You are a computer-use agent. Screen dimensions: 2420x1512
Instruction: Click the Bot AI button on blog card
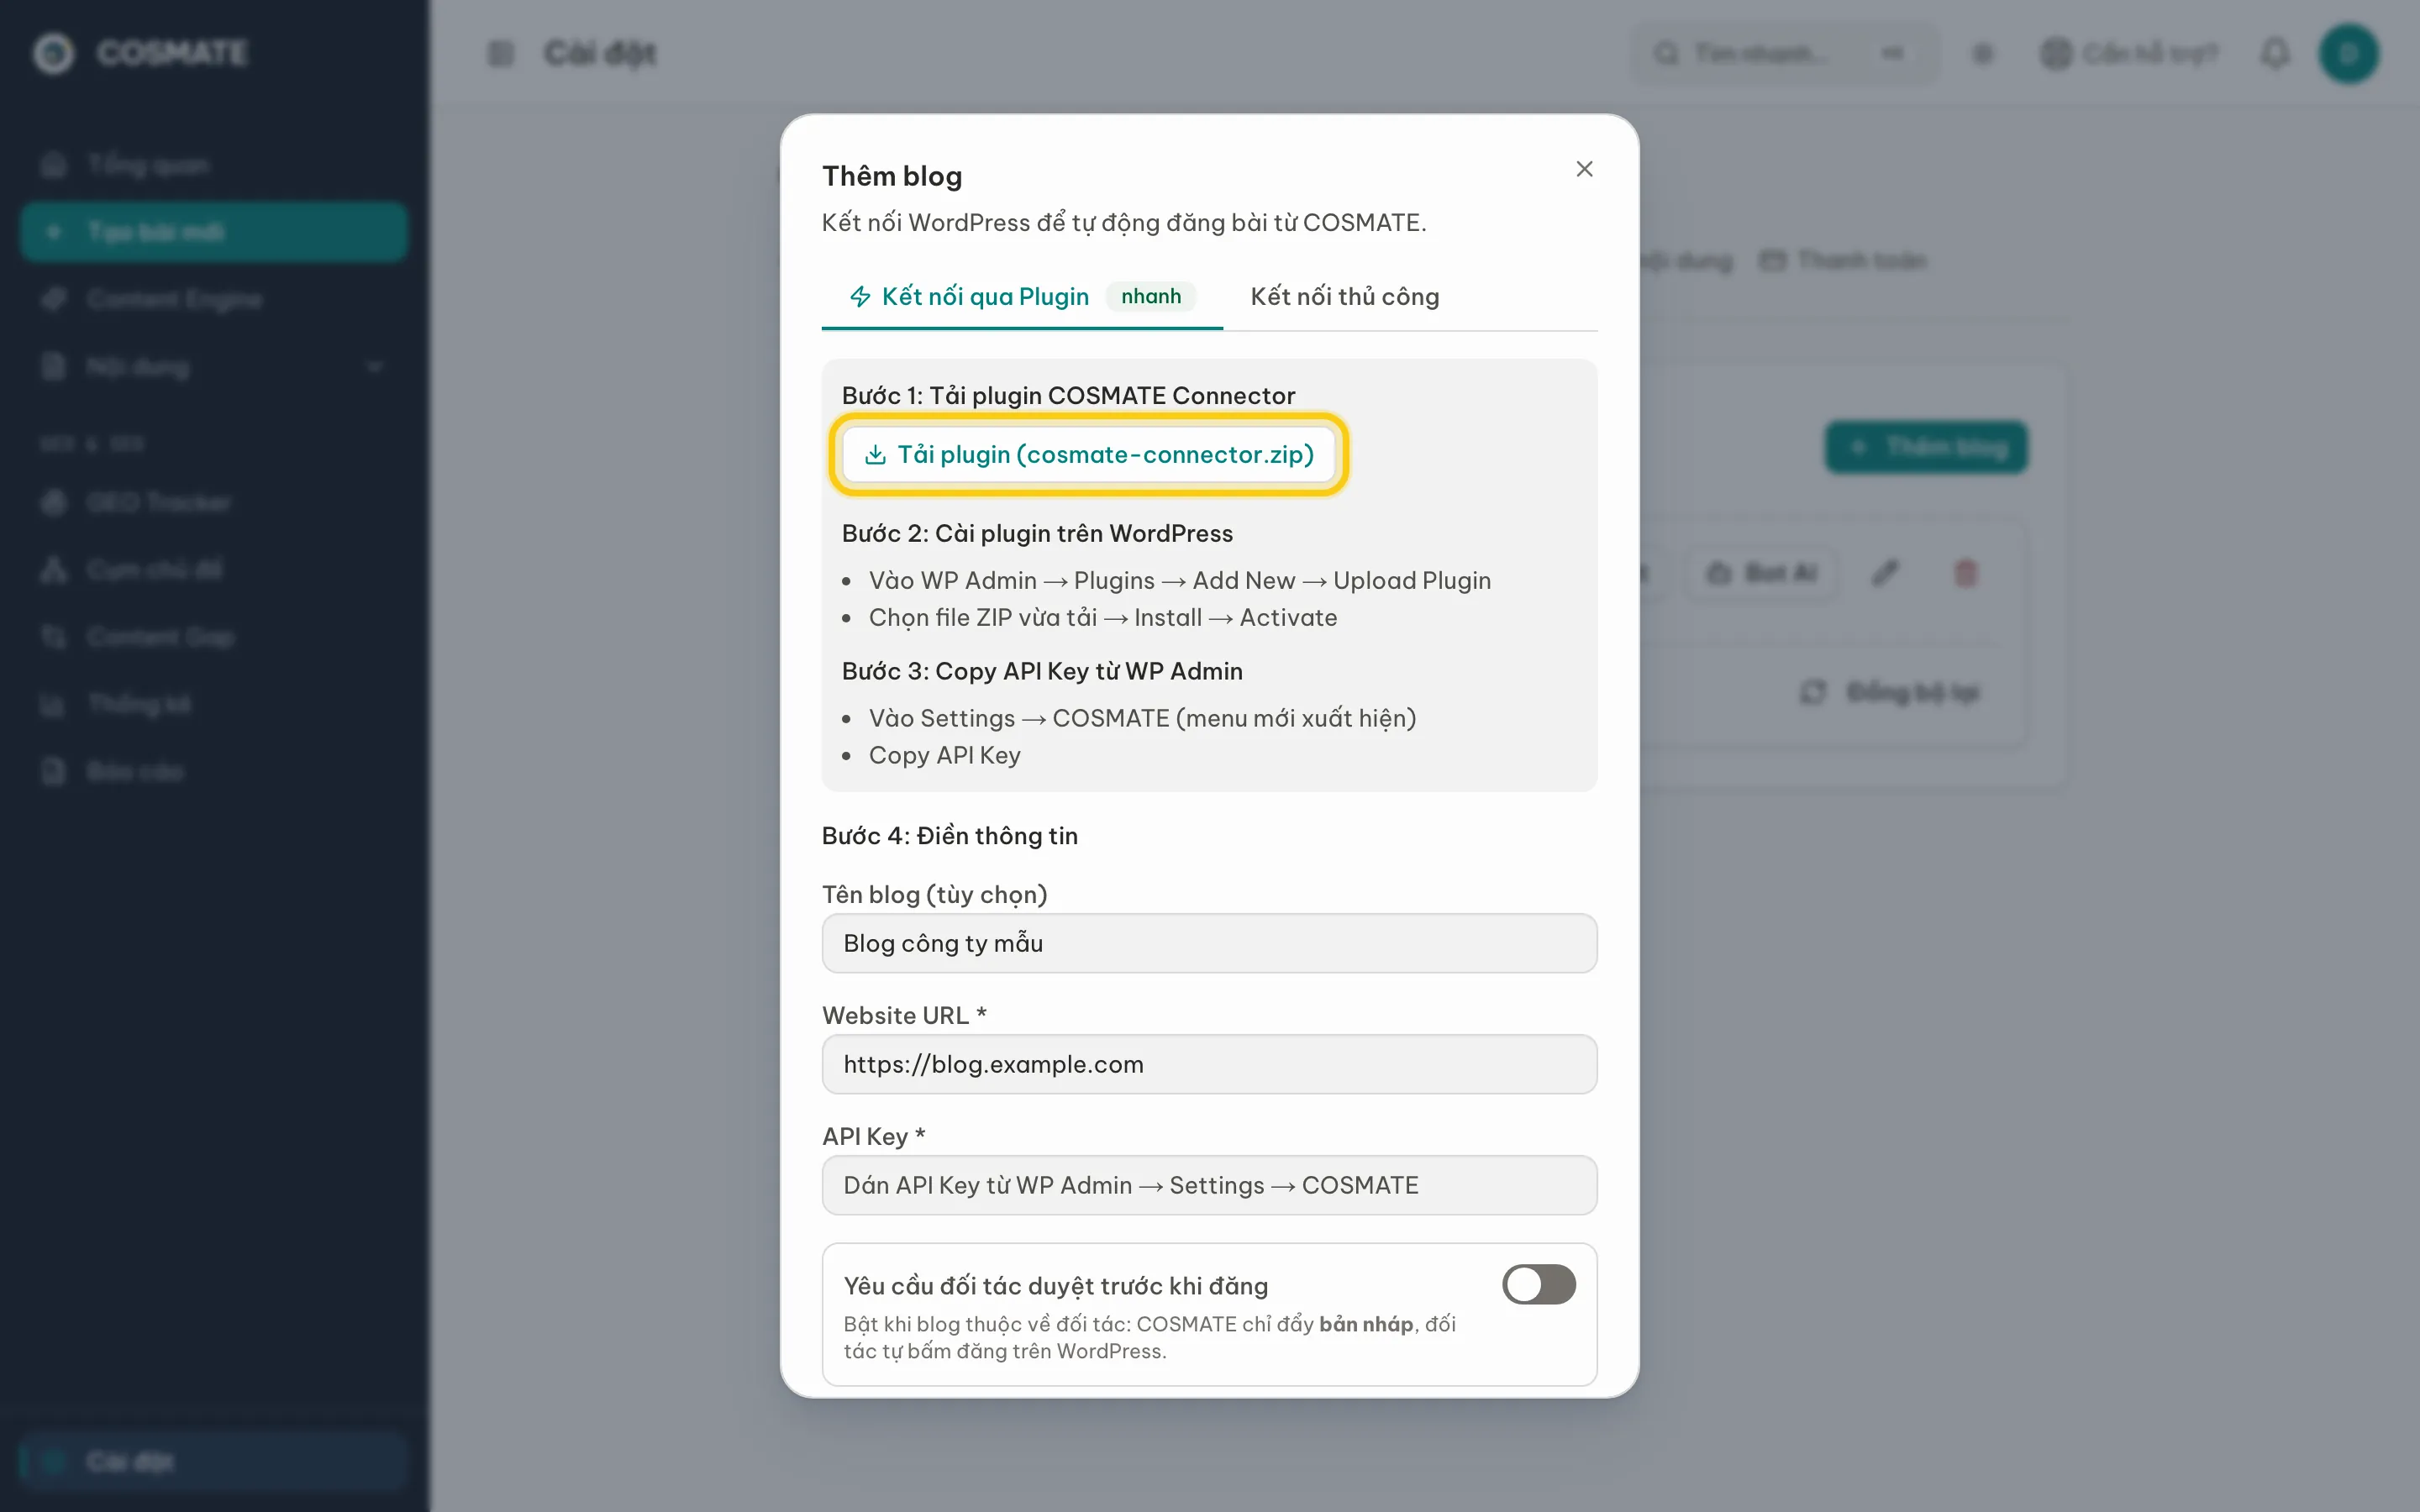[1762, 573]
